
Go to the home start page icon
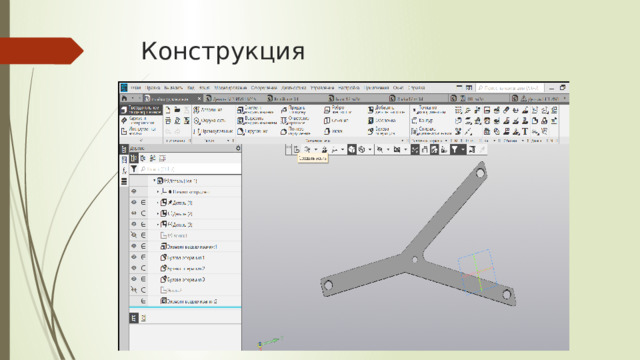[x=124, y=98]
